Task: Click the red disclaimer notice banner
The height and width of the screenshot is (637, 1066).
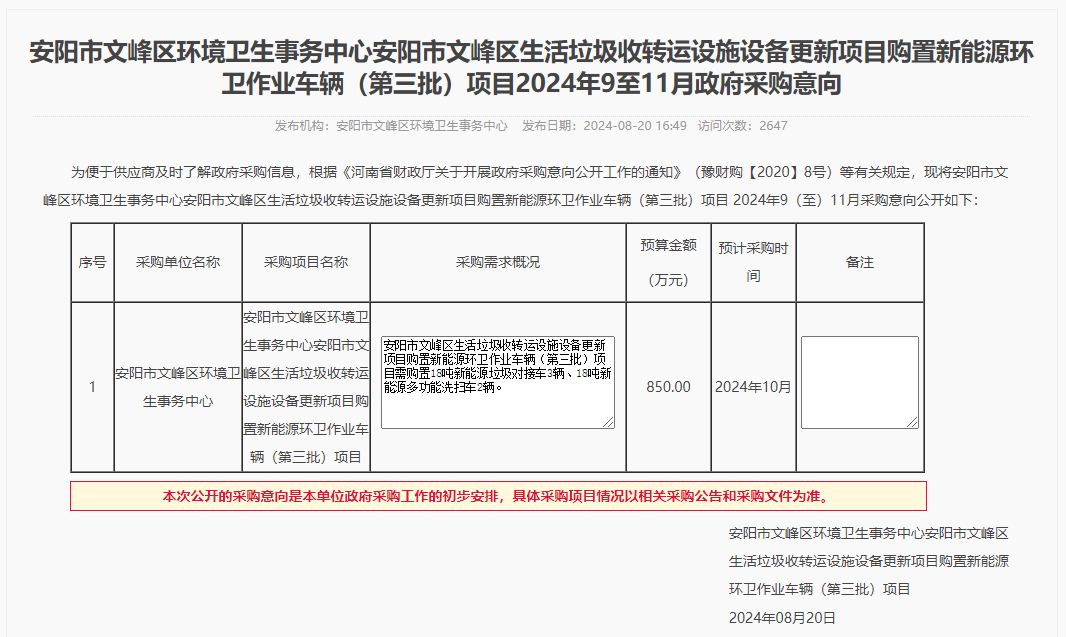Action: click(498, 496)
